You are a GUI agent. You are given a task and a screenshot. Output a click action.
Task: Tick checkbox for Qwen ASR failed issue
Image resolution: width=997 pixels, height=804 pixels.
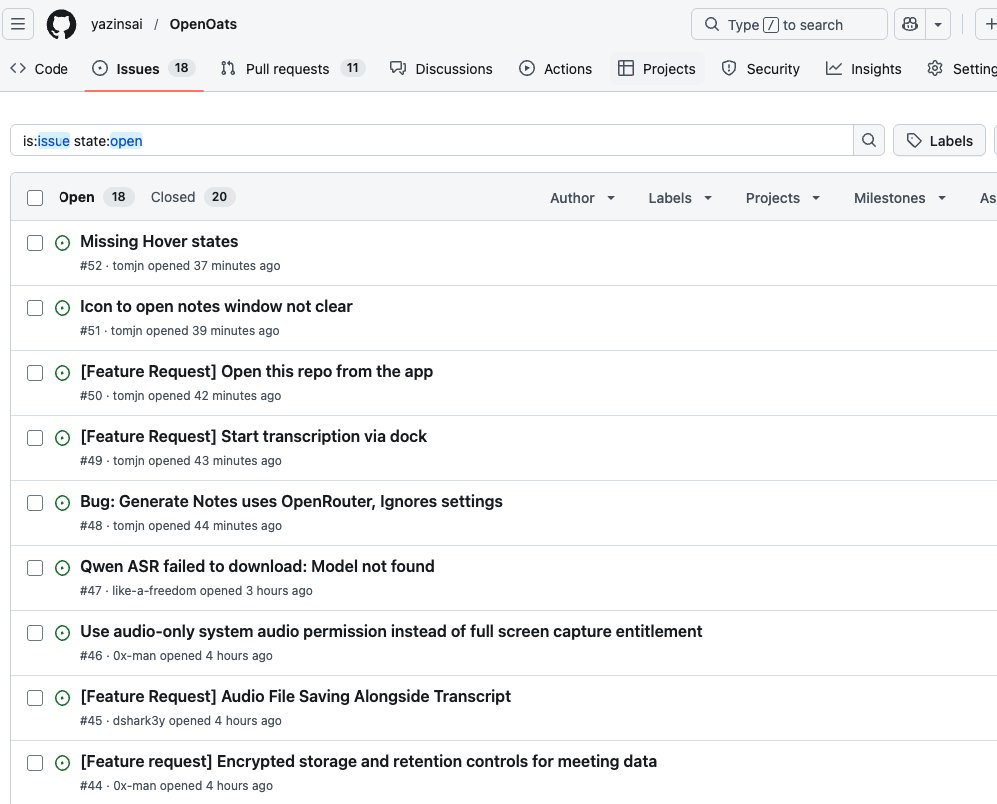click(35, 567)
